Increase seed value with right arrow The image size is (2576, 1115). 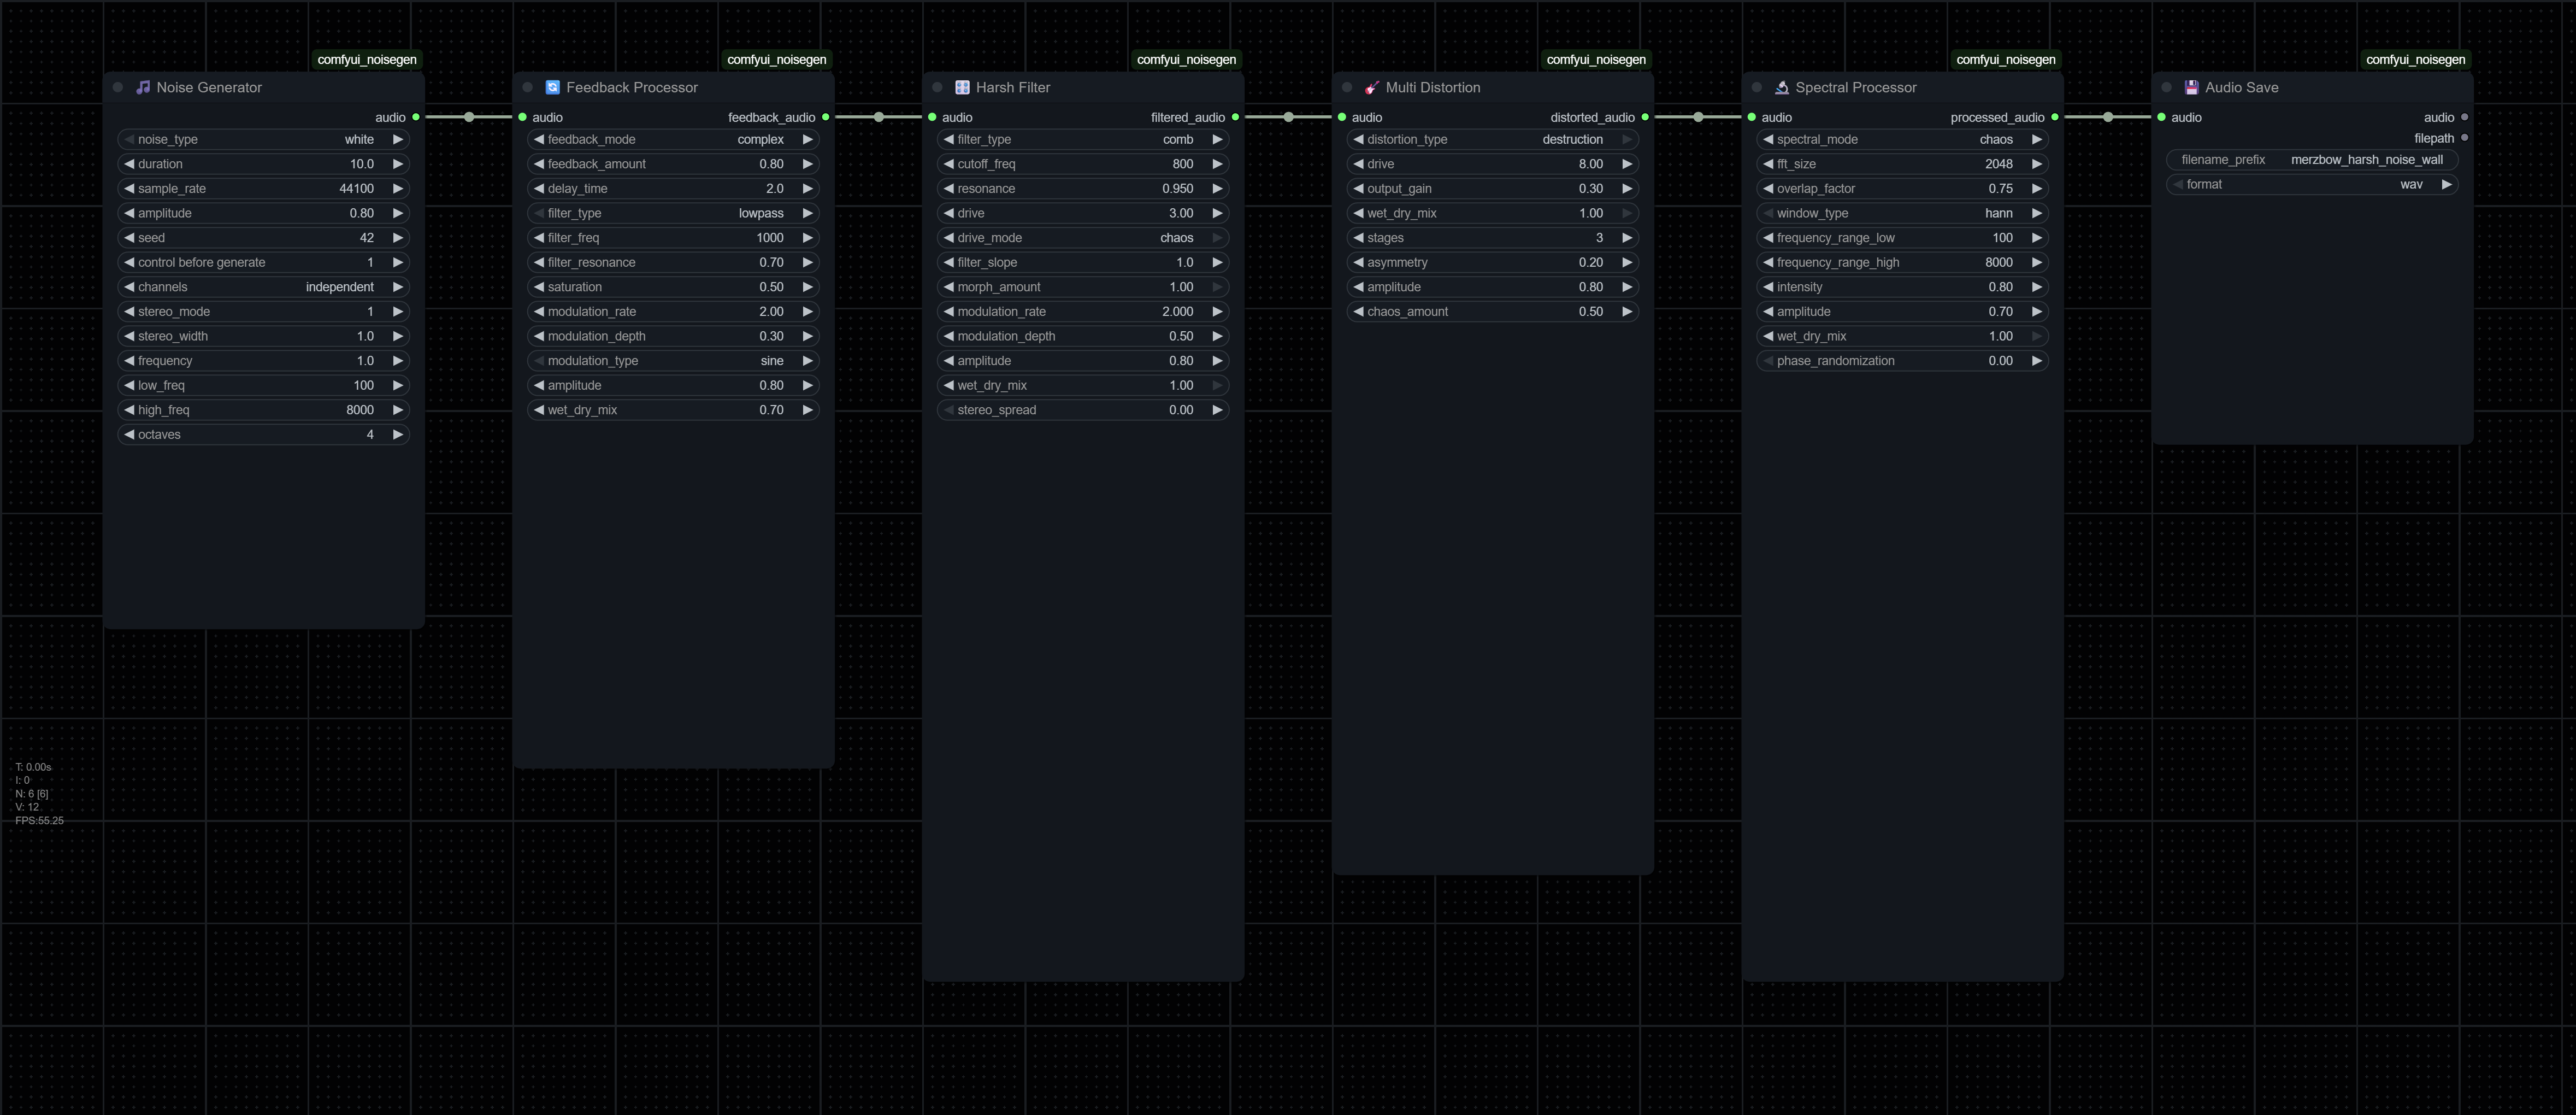[x=398, y=238]
